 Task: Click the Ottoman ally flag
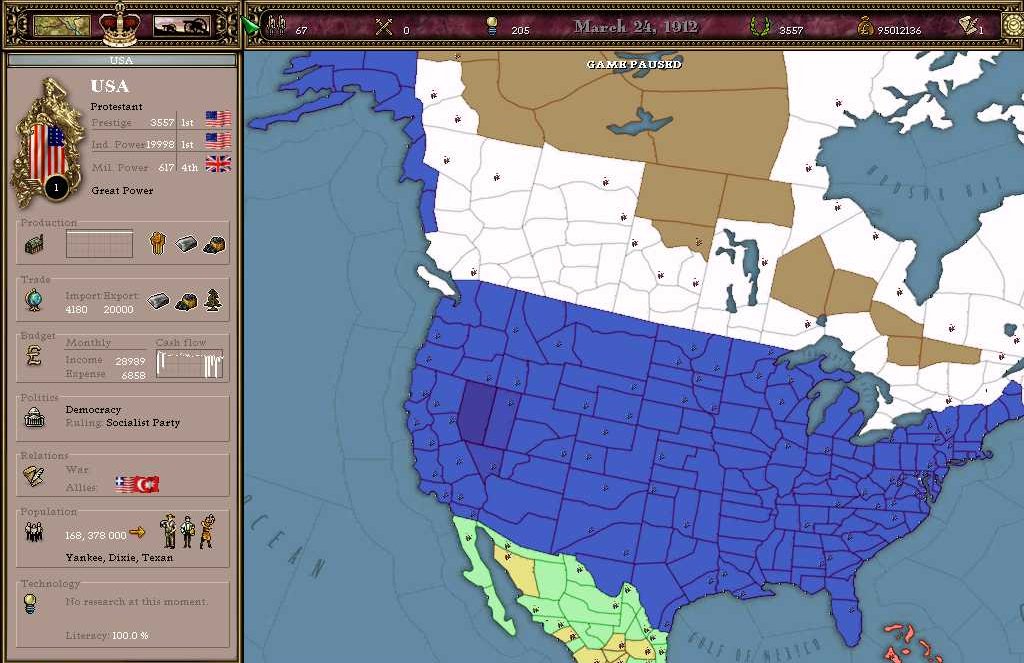click(147, 484)
